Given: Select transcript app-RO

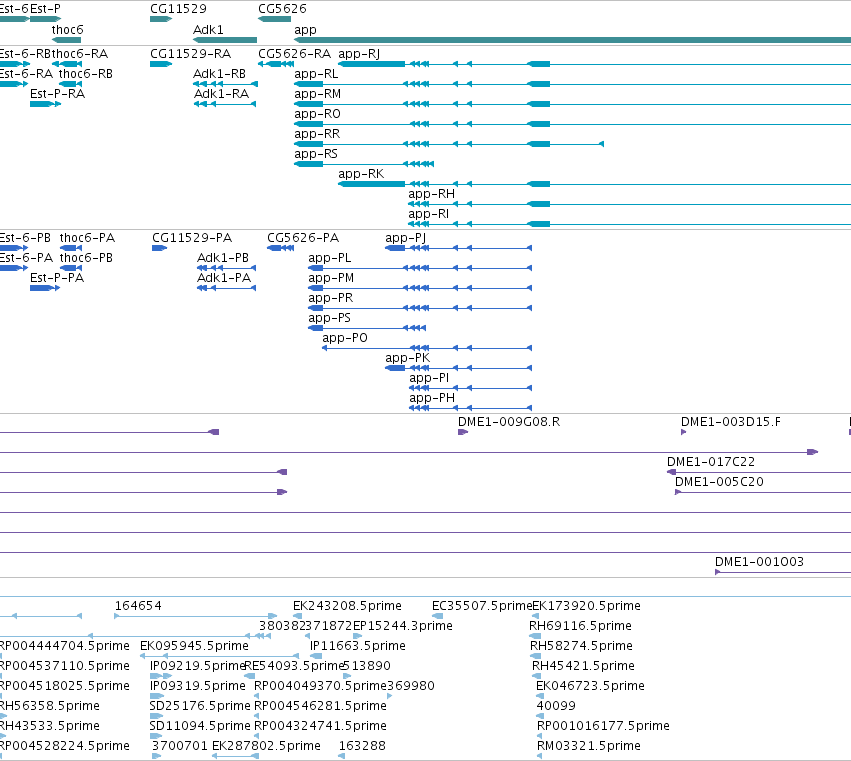Looking at the screenshot, I should coord(317,114).
